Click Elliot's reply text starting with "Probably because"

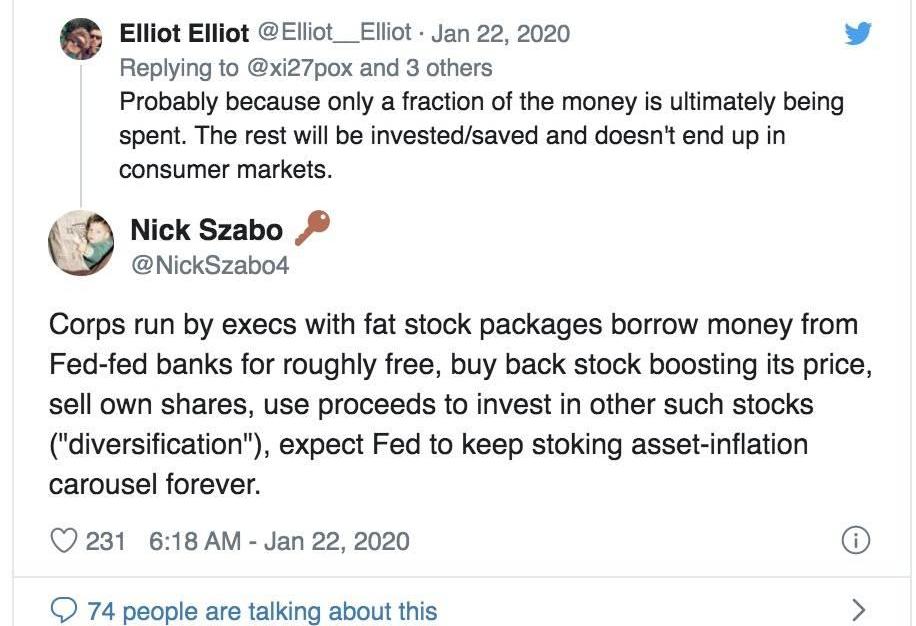(x=480, y=135)
